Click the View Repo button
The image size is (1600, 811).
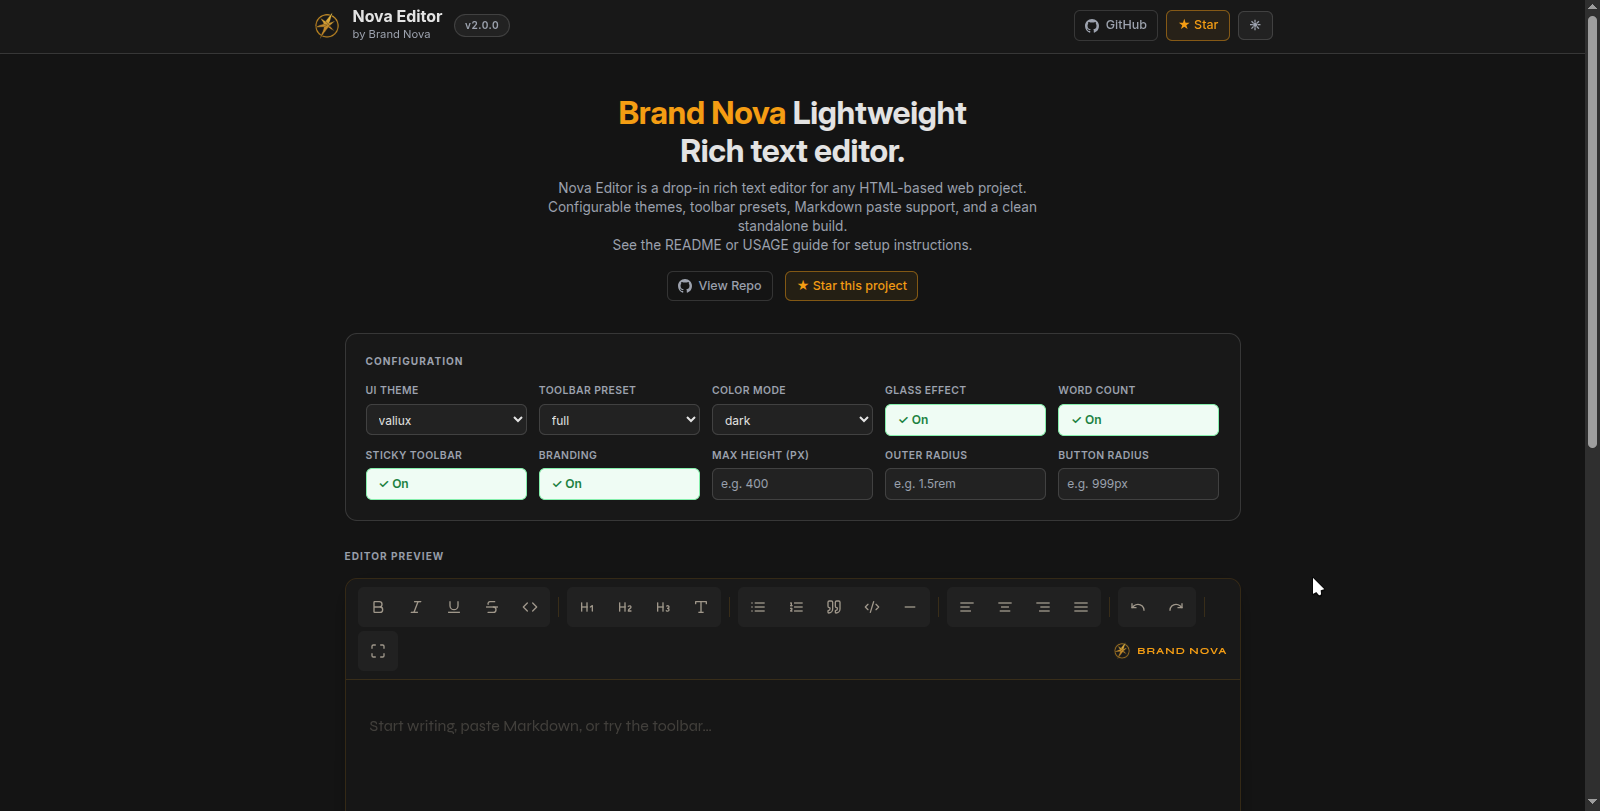click(720, 286)
